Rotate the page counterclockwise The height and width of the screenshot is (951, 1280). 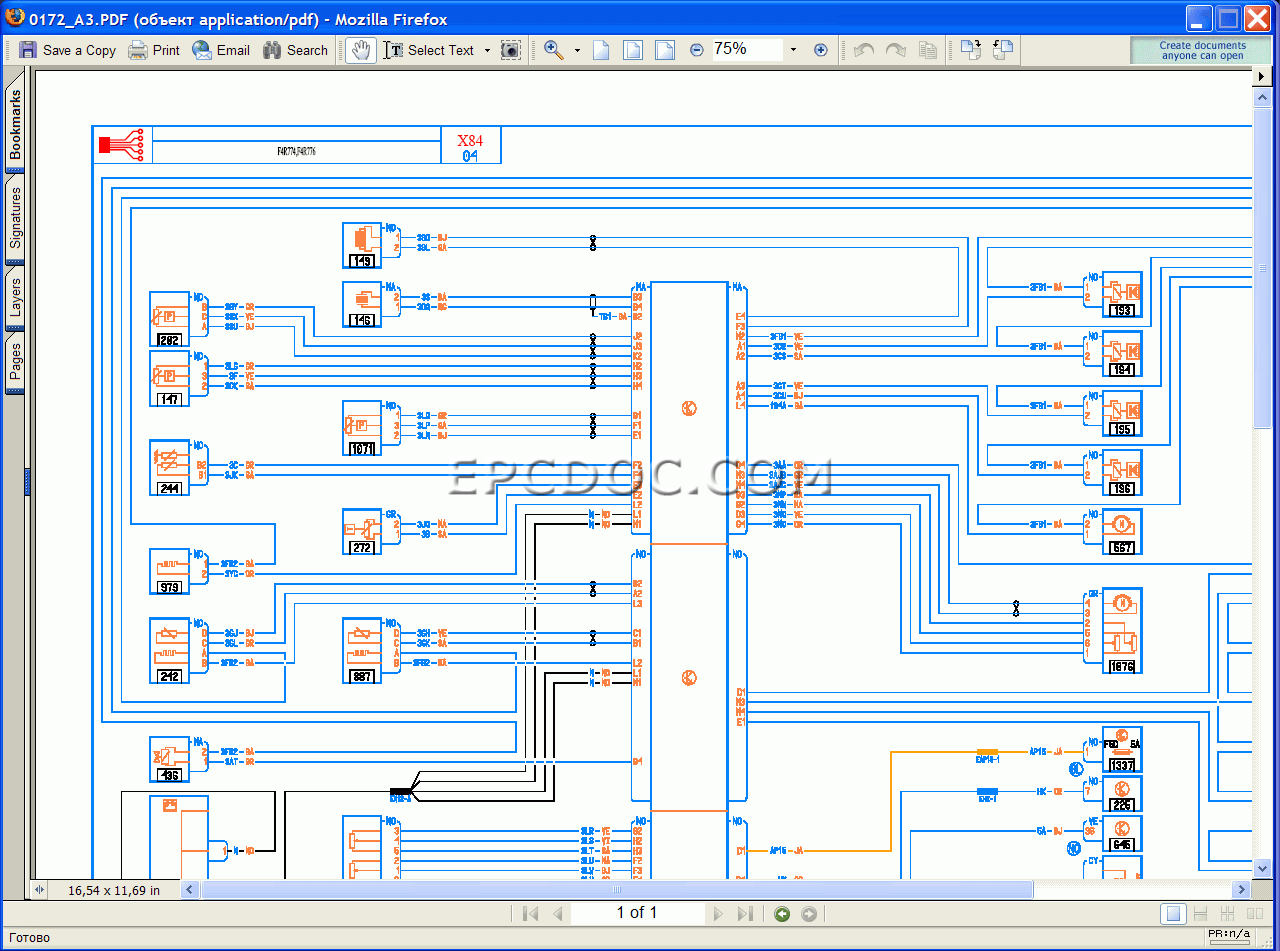(865, 50)
